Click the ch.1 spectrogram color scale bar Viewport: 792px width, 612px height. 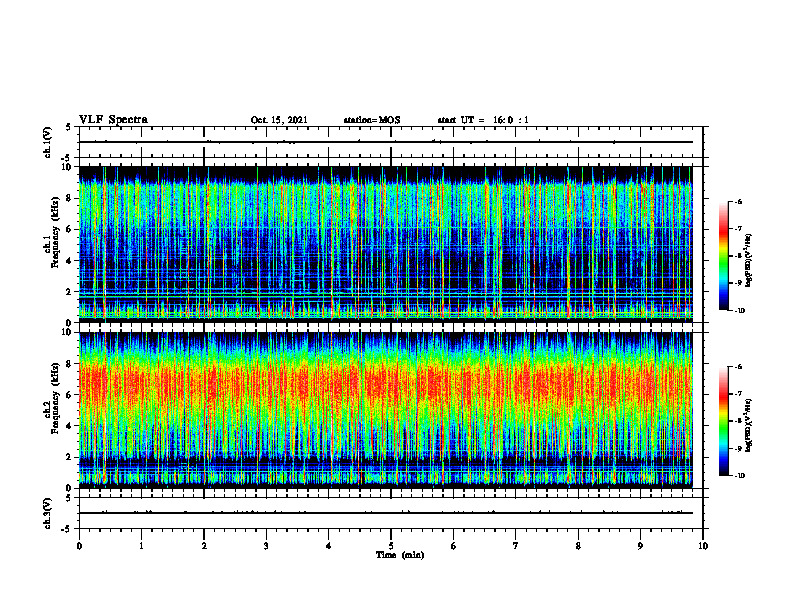point(724,256)
